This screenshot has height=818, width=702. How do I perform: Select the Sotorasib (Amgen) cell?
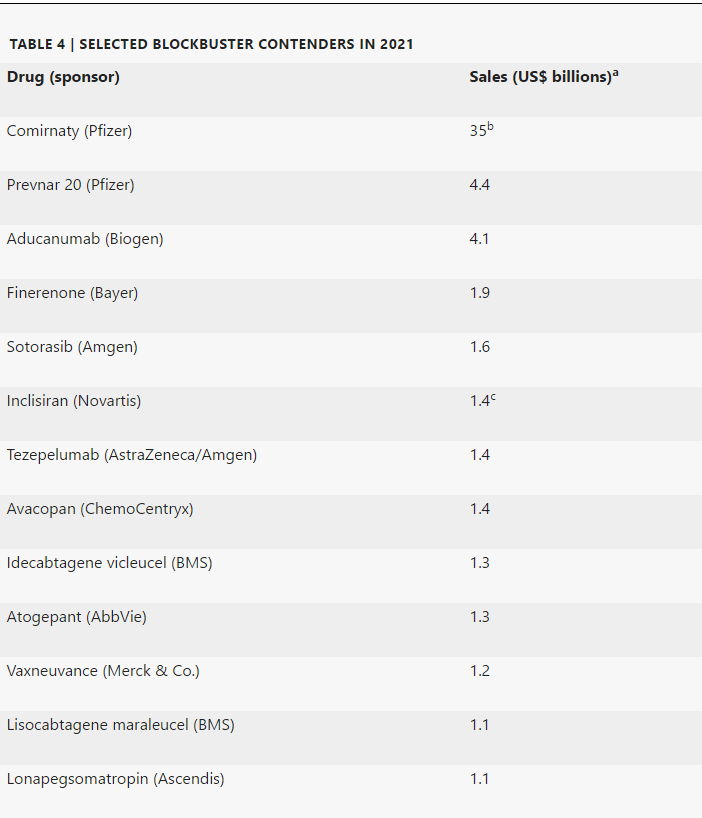[72, 347]
